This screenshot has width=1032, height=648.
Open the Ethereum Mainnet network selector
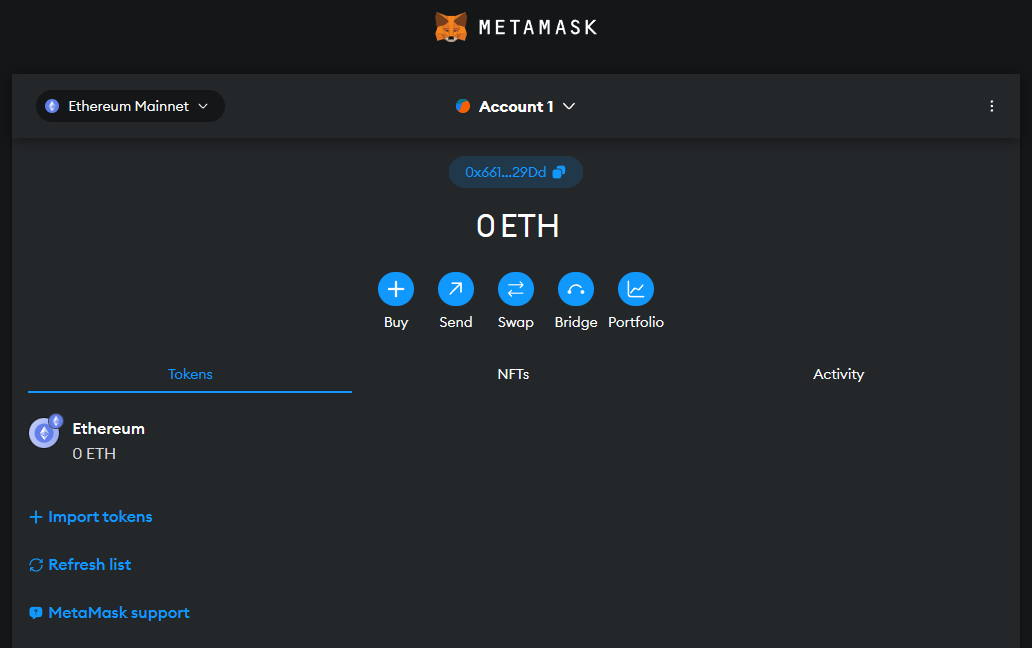pos(129,105)
